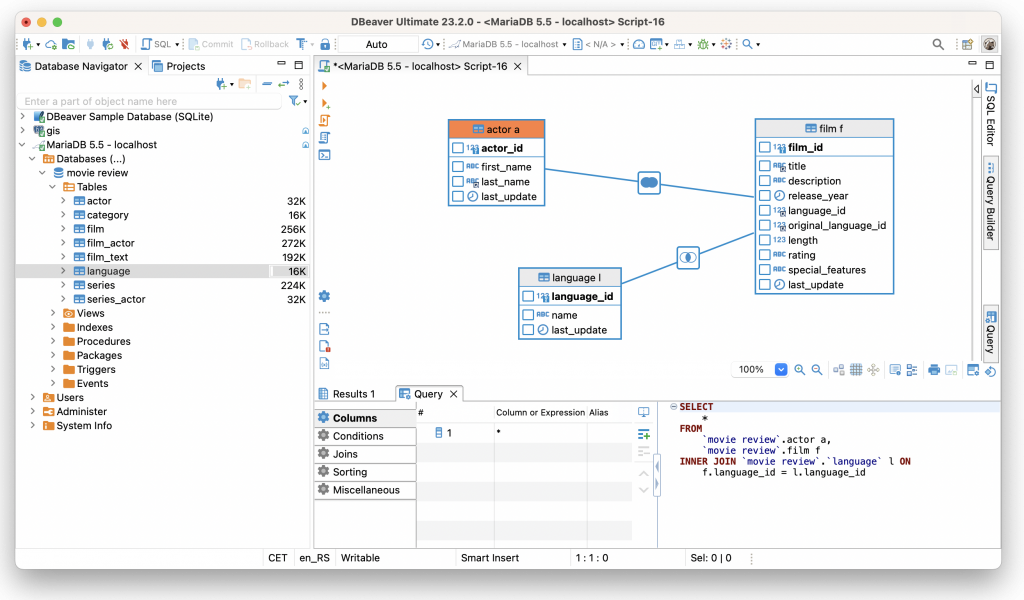Click the bug debug icon in the toolbar

703,44
